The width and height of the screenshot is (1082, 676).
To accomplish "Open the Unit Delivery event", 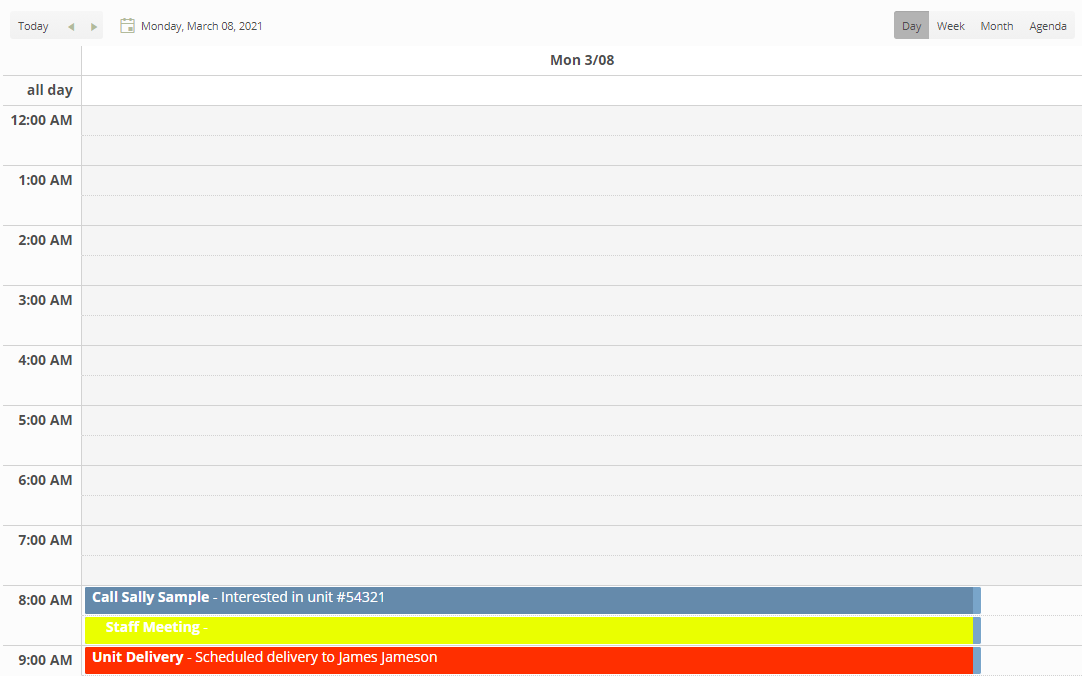I will pyautogui.click(x=532, y=660).
